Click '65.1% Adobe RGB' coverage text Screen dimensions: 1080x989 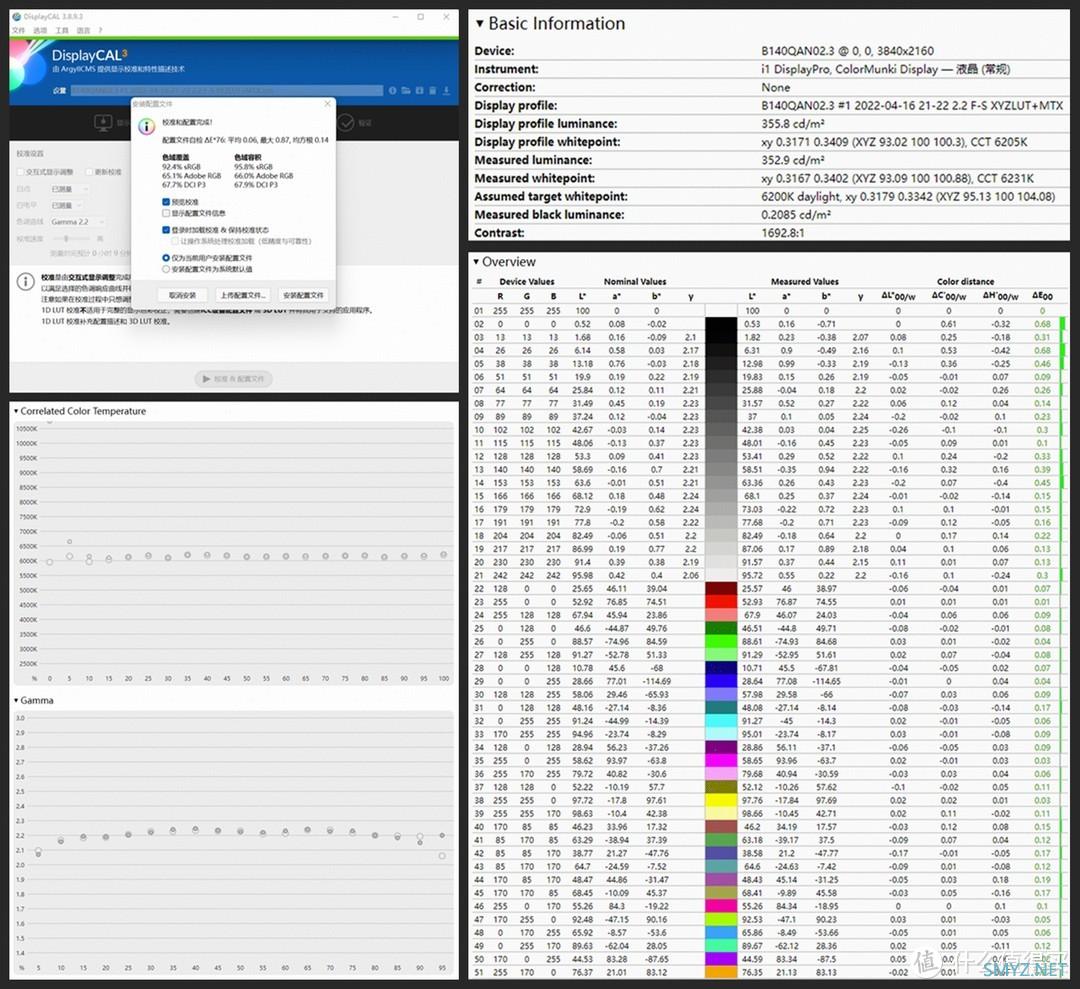pos(192,176)
